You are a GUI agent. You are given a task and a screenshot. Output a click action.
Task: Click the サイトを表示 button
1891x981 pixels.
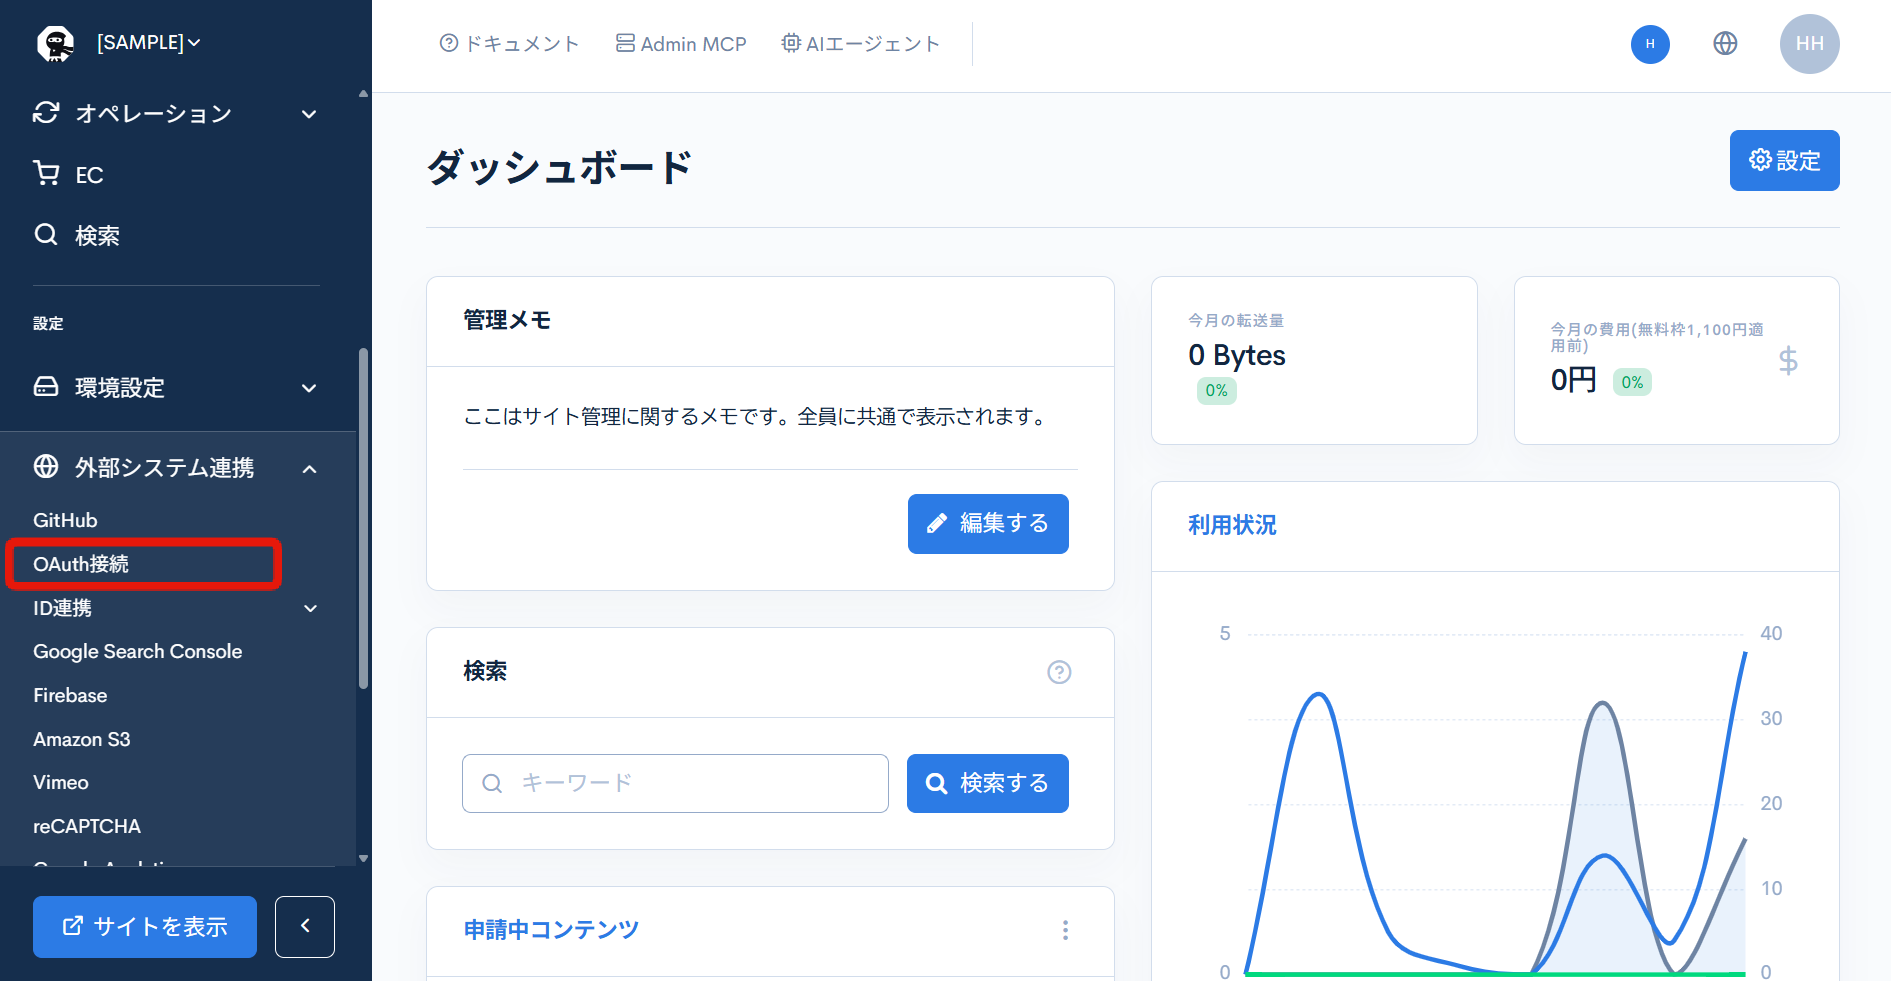[145, 927]
